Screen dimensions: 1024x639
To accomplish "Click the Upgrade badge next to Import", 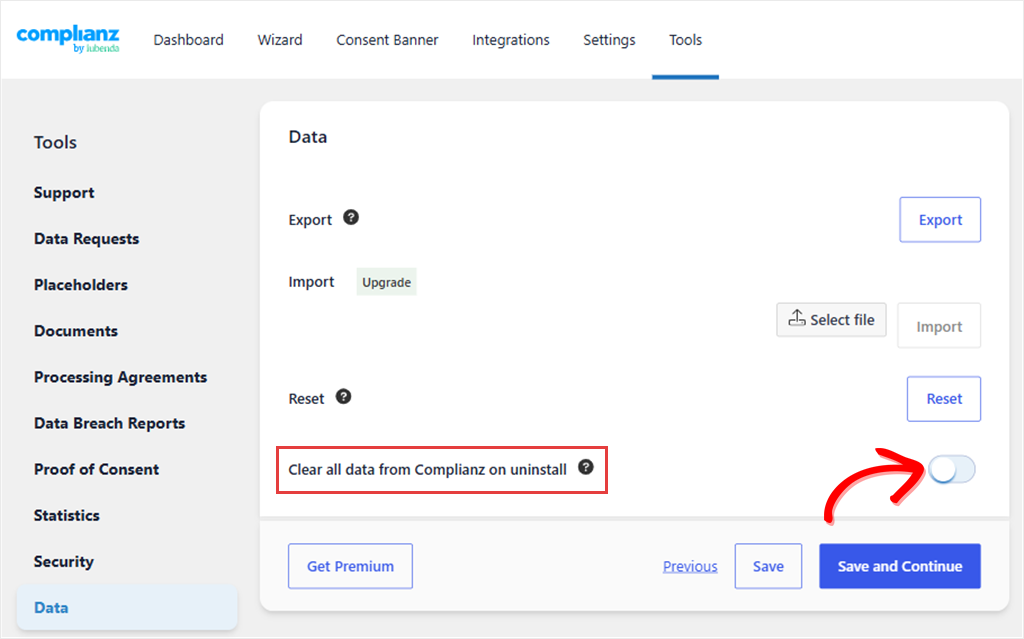I will tap(387, 282).
